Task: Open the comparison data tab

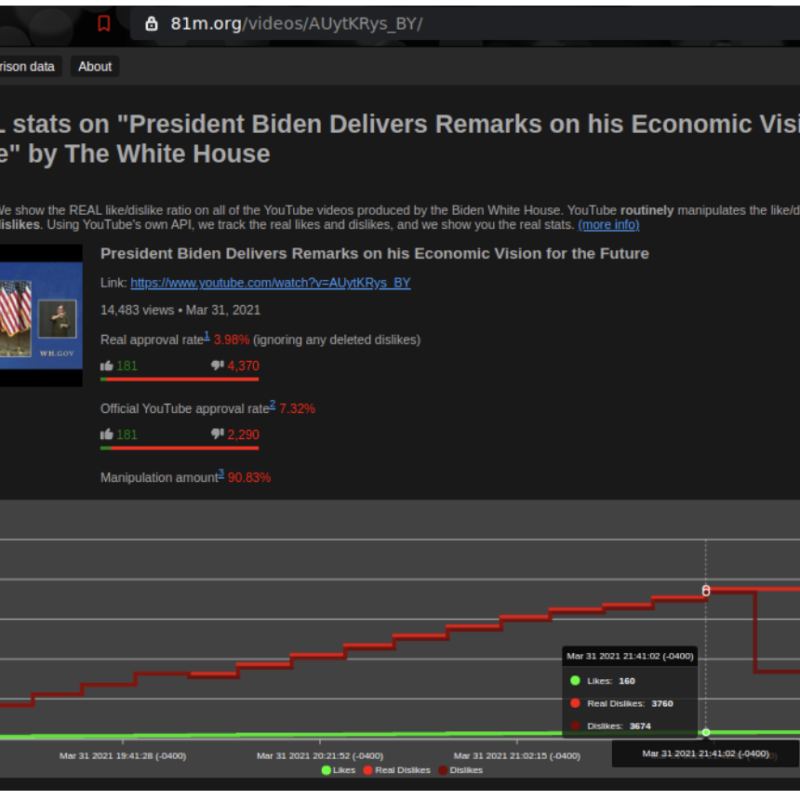Action: click(28, 67)
